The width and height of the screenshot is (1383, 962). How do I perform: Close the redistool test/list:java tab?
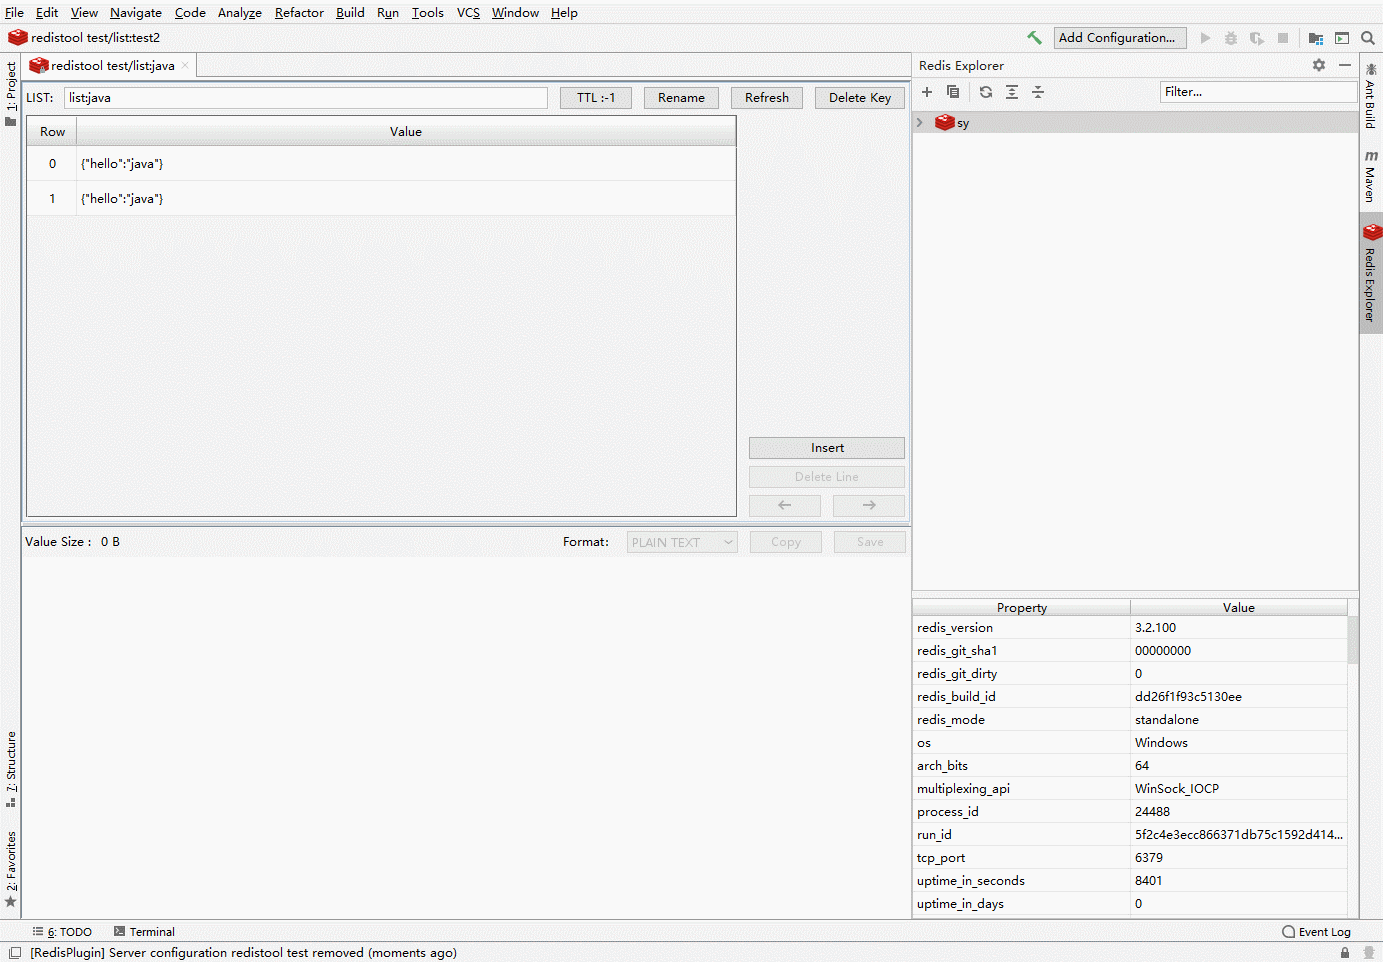click(185, 66)
